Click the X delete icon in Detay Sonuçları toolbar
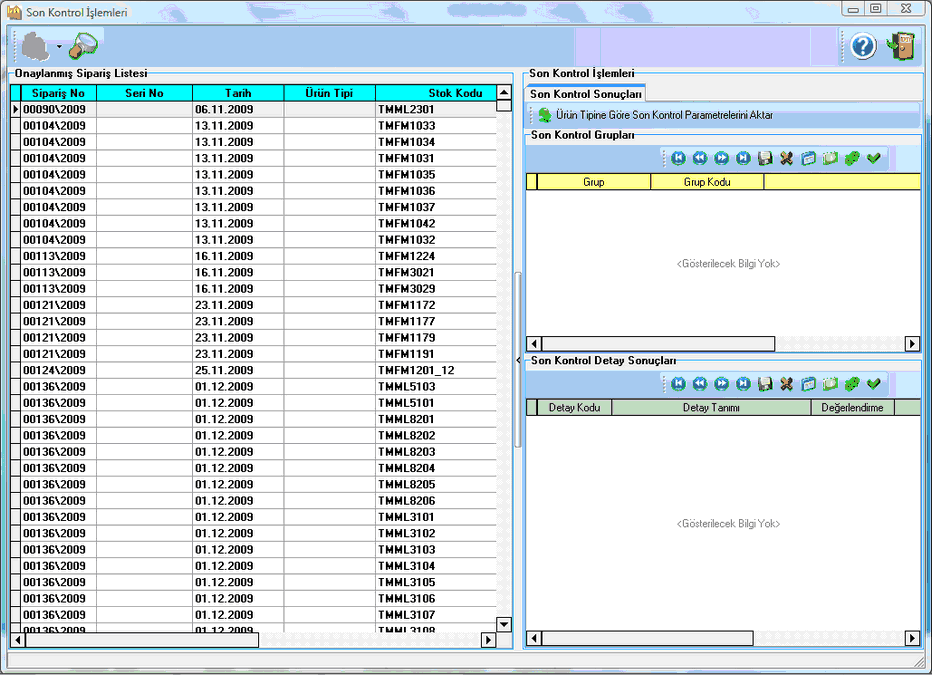Image resolution: width=932 pixels, height=675 pixels. pos(786,384)
